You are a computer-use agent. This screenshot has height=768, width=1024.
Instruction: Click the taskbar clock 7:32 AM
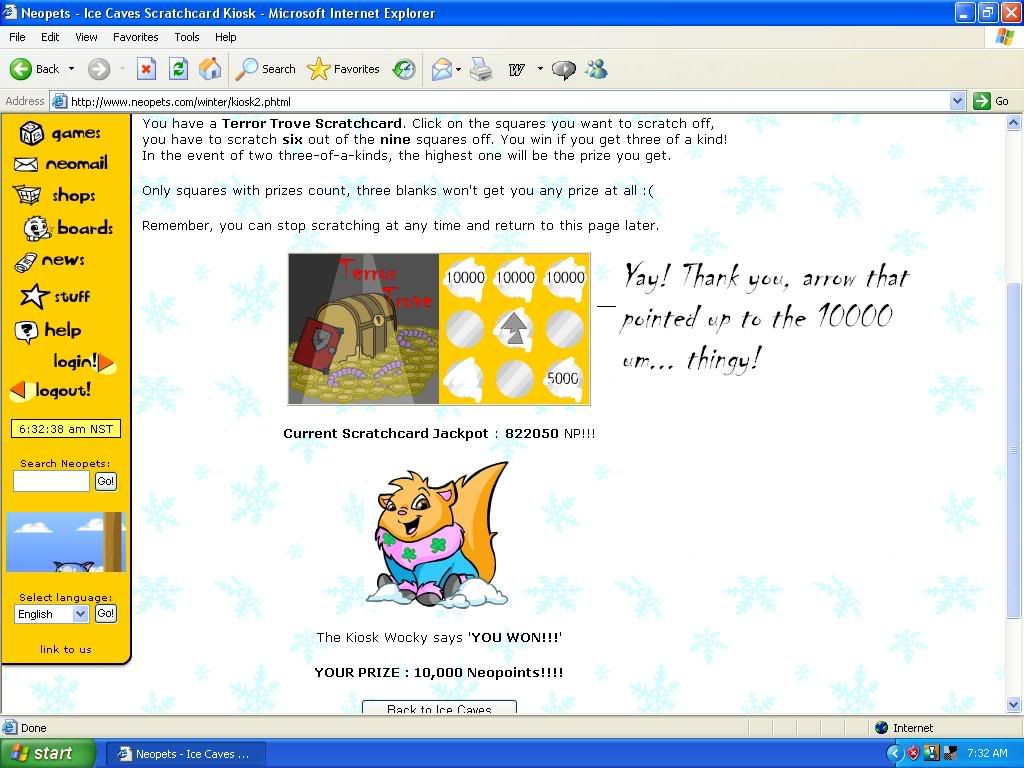(x=987, y=753)
